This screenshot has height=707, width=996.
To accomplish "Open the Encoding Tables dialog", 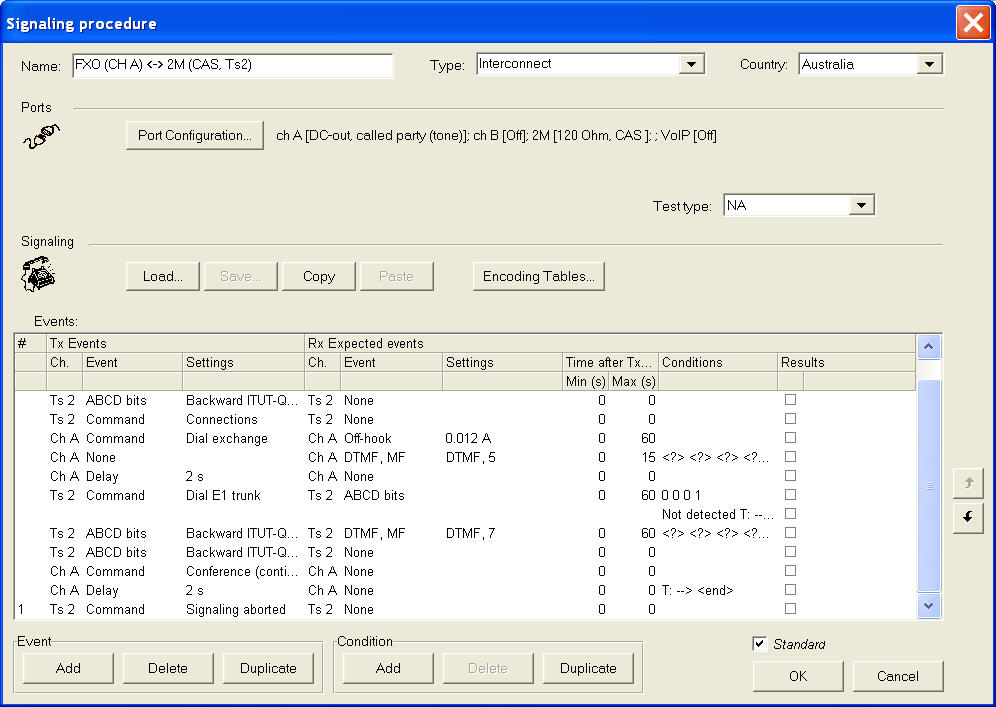I will (x=538, y=276).
